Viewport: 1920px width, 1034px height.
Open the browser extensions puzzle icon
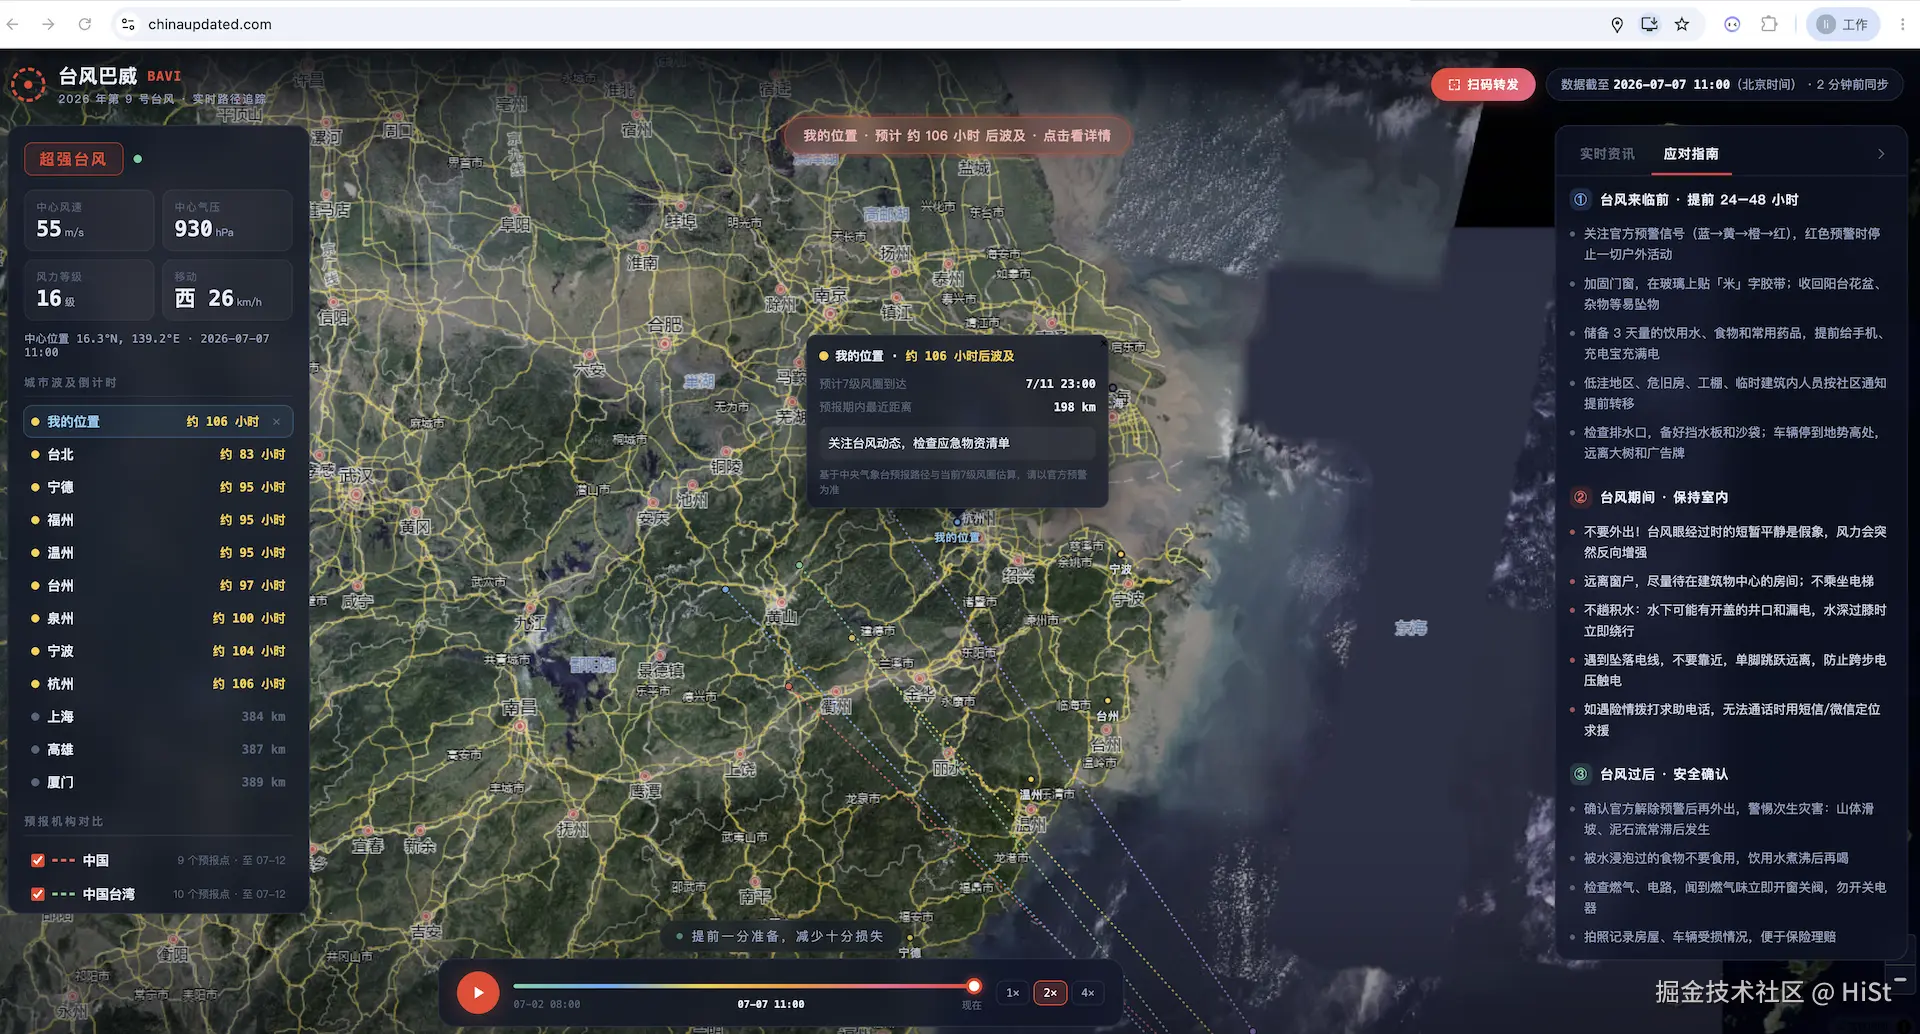point(1769,24)
